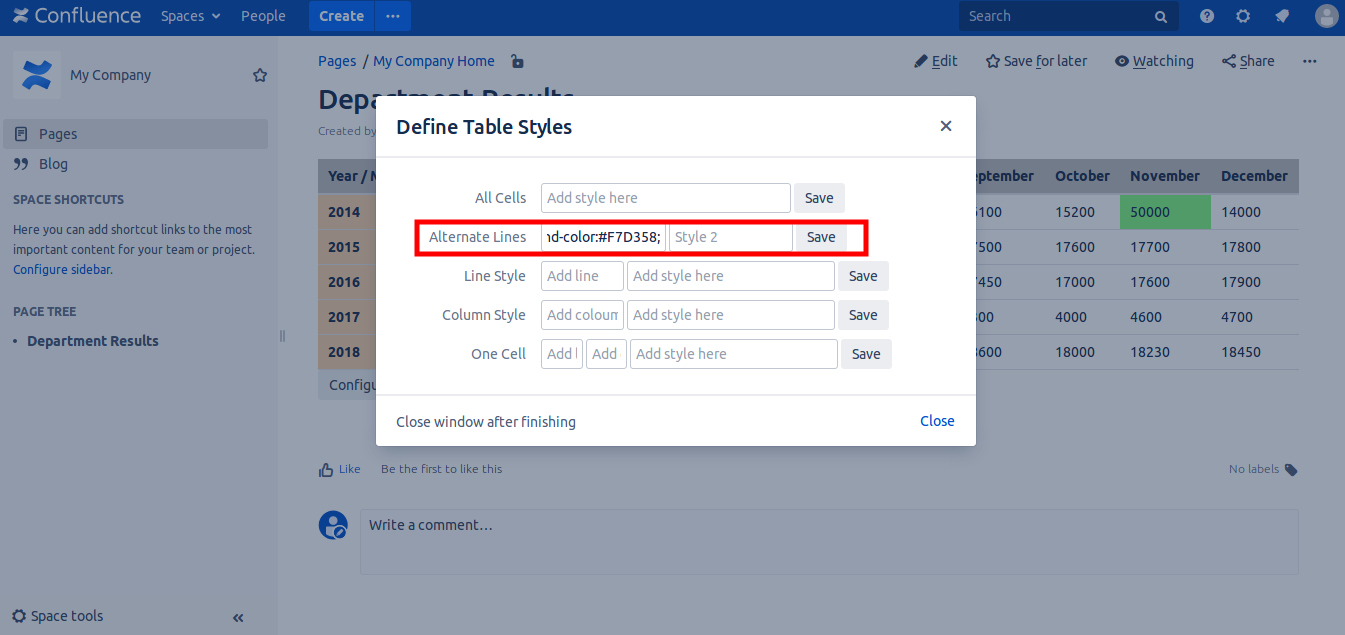This screenshot has width=1345, height=635.
Task: Click the All Cells style input field
Action: (665, 198)
